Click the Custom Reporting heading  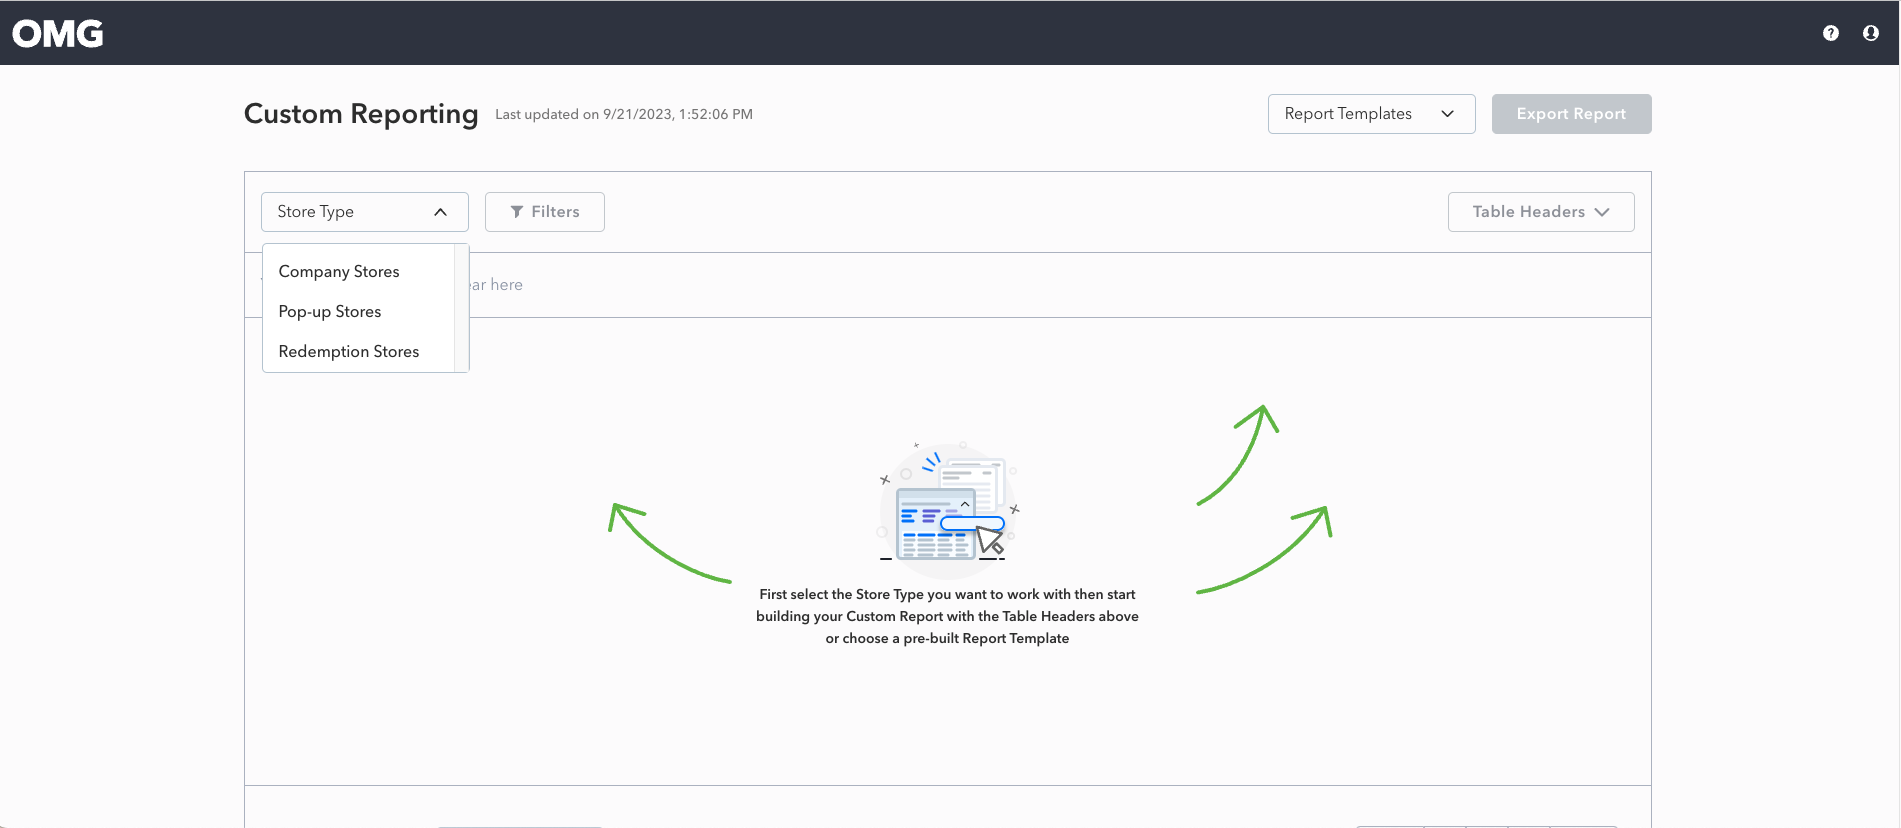point(361,114)
